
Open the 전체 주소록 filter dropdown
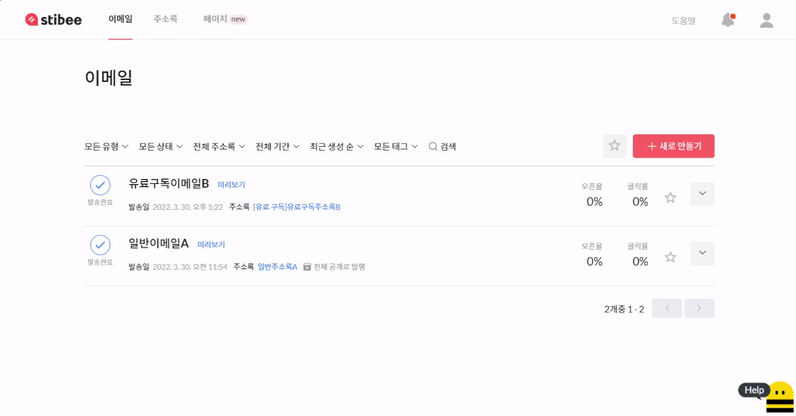pyautogui.click(x=218, y=147)
